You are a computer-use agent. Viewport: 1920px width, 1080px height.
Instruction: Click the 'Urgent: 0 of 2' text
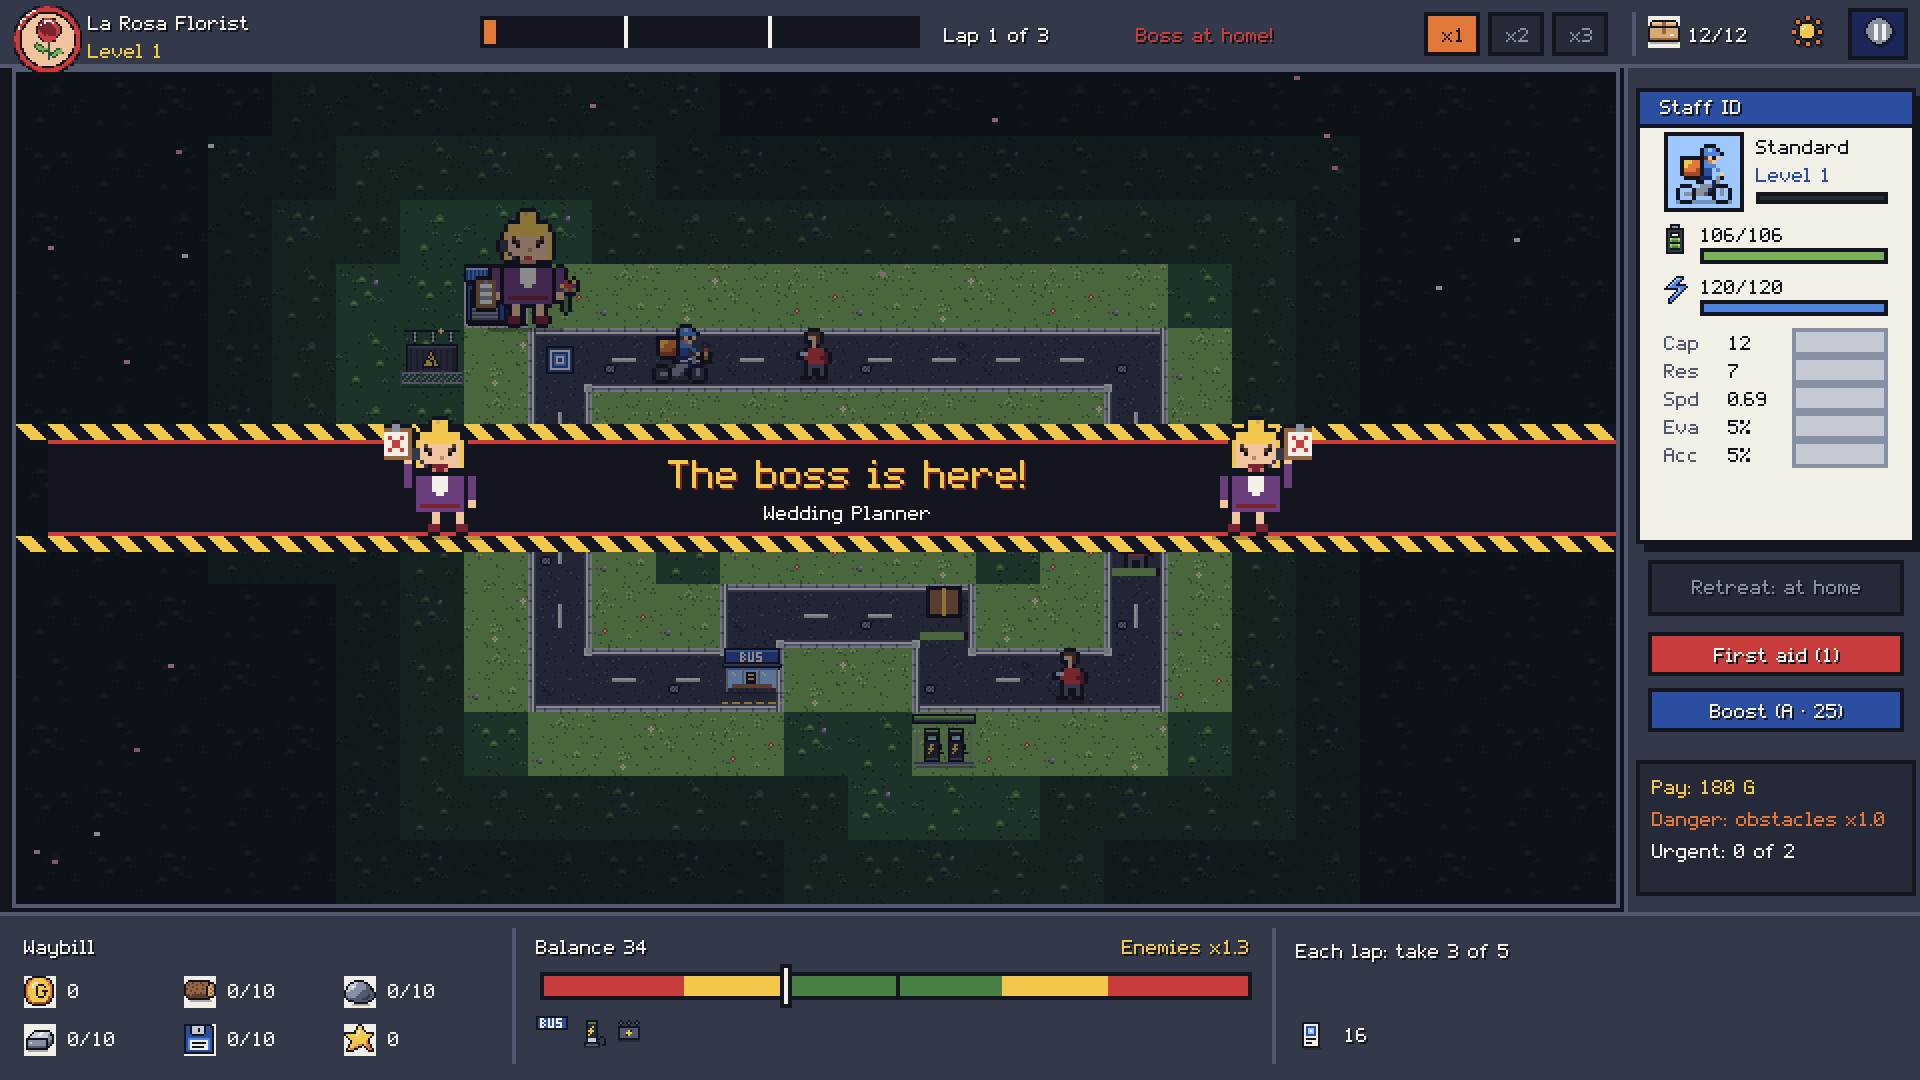(x=1722, y=851)
